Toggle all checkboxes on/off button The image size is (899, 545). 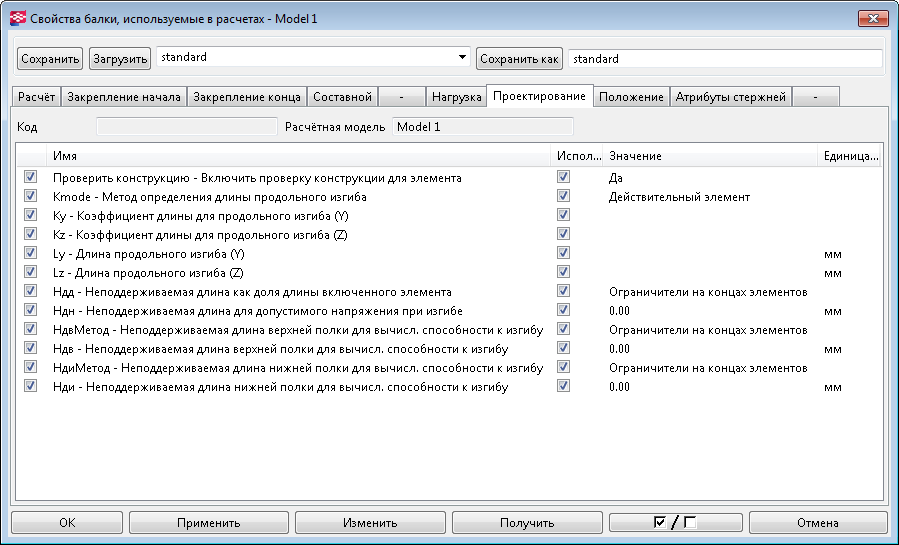tap(675, 522)
